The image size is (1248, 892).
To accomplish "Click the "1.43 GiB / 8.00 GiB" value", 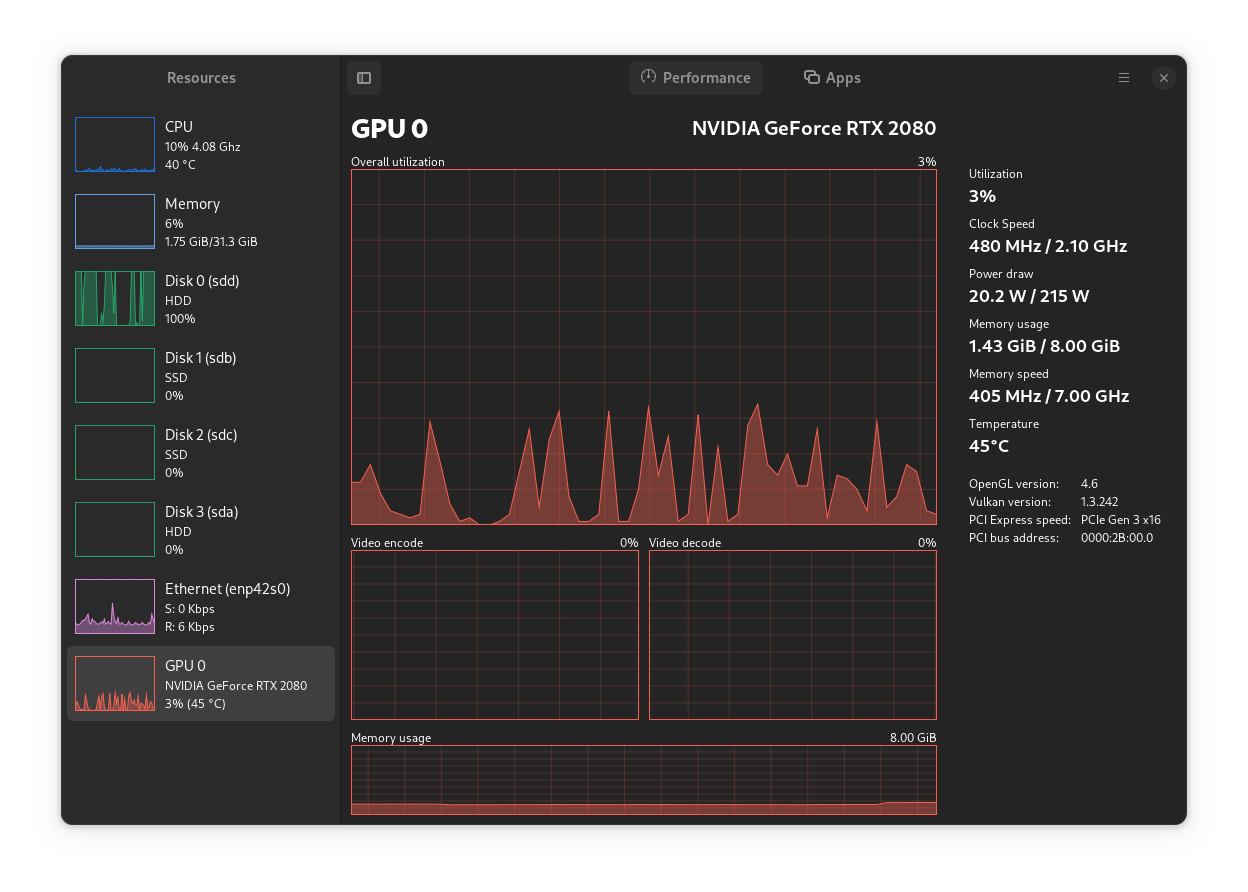I will coord(1044,346).
